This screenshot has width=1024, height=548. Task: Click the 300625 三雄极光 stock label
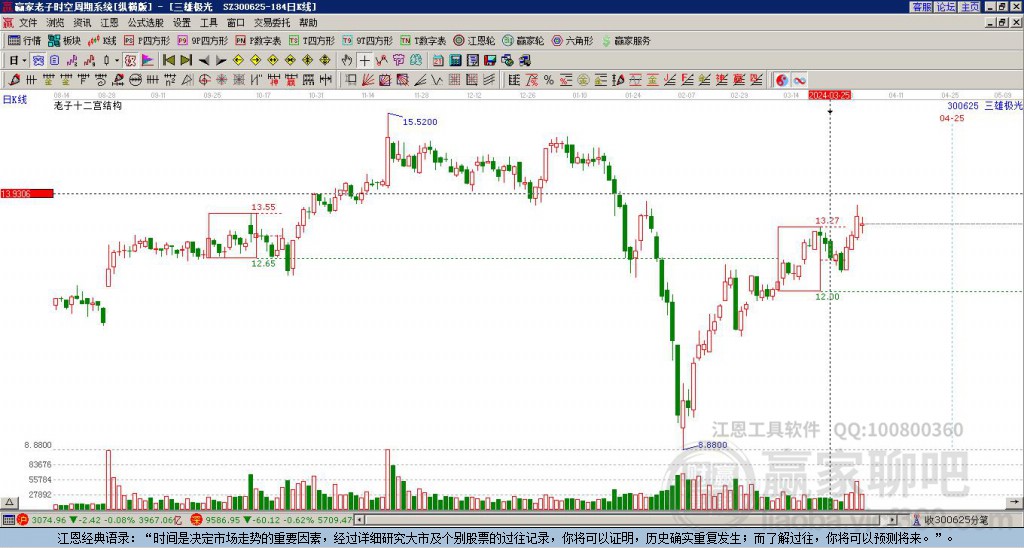click(985, 106)
